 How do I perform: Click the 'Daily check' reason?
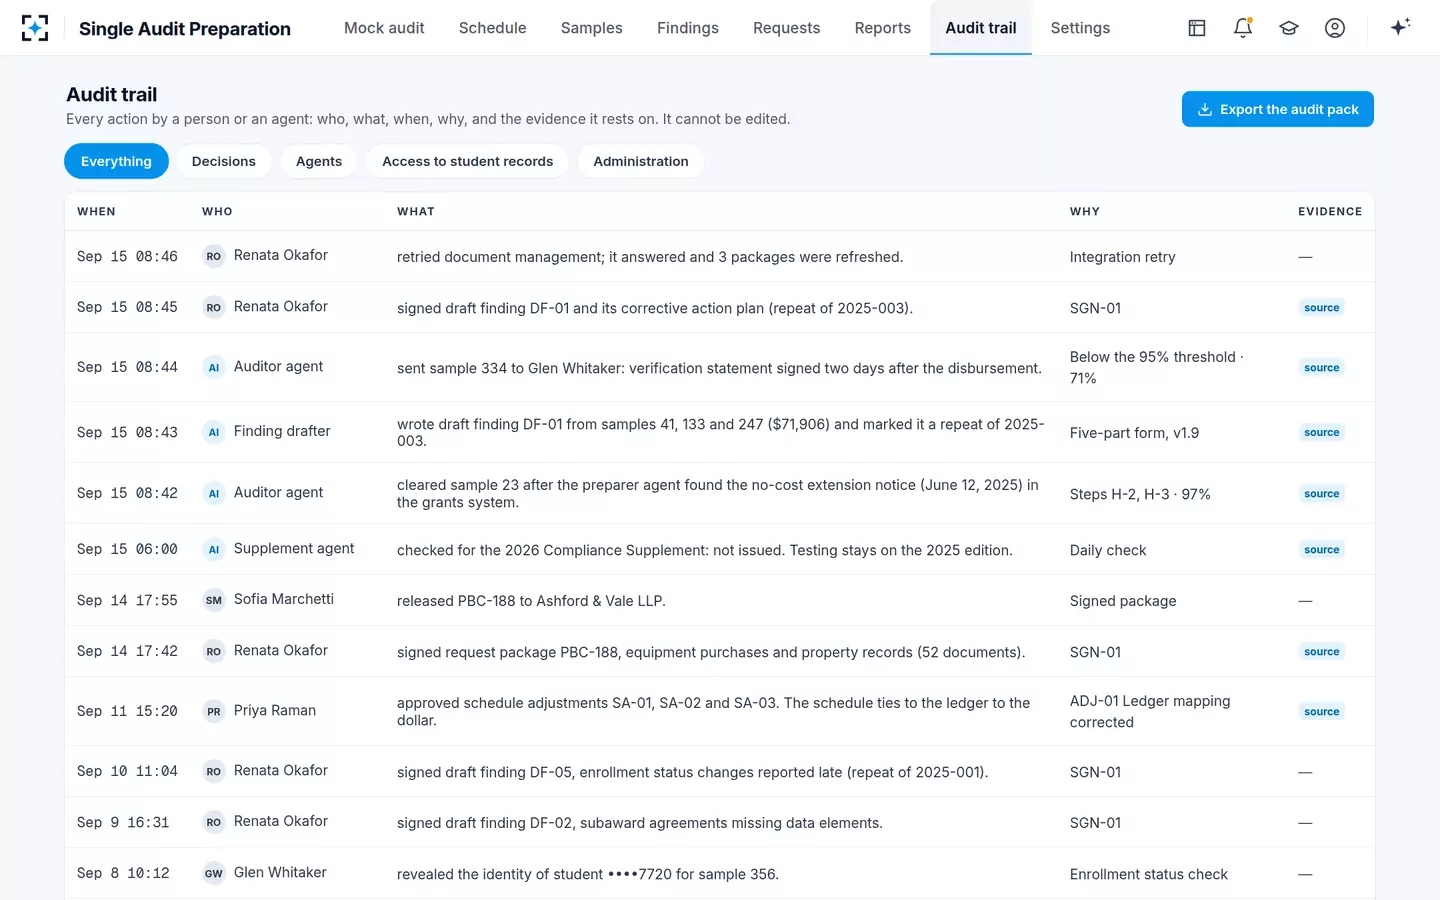point(1108,550)
